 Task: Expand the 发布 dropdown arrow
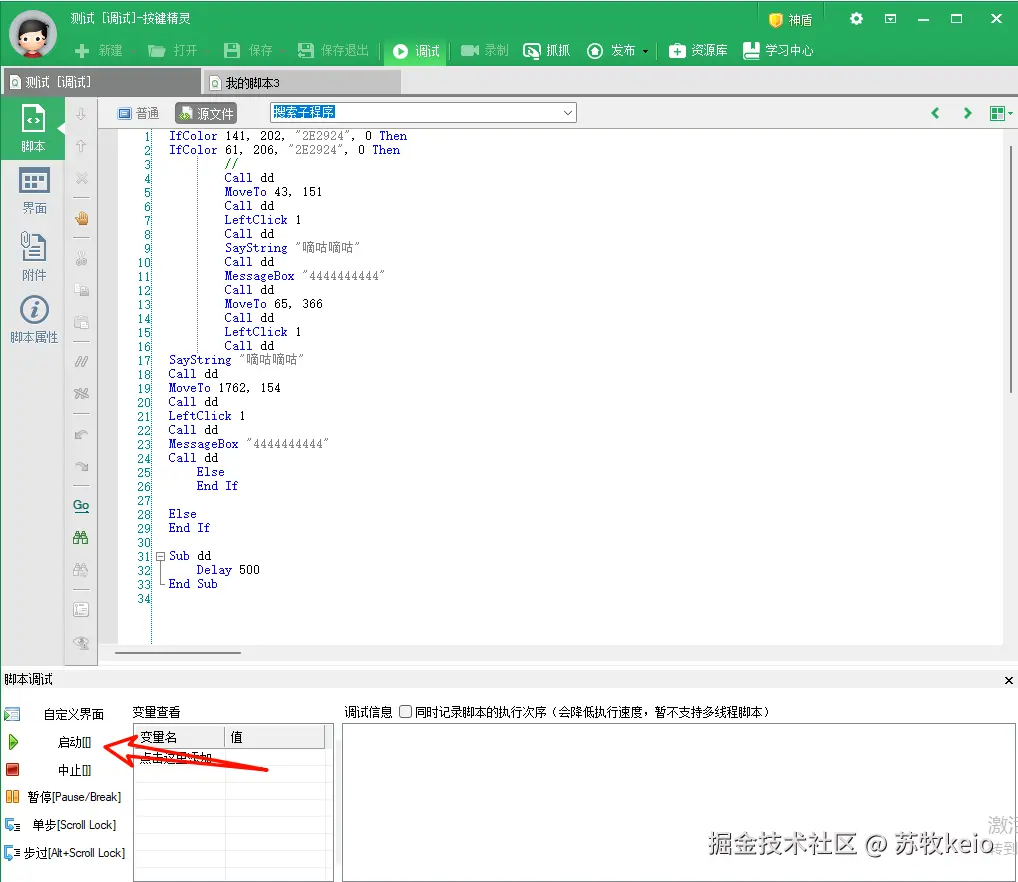click(x=645, y=51)
